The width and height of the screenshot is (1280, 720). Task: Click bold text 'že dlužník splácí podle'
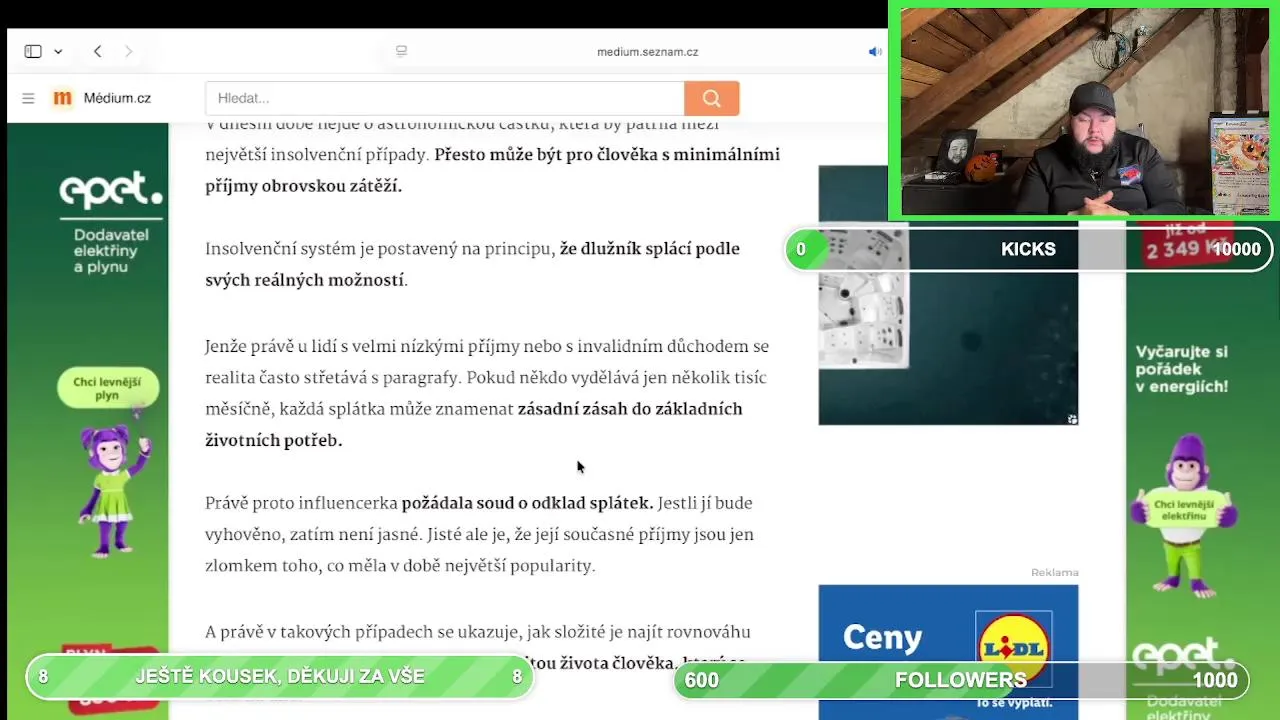[x=650, y=249]
